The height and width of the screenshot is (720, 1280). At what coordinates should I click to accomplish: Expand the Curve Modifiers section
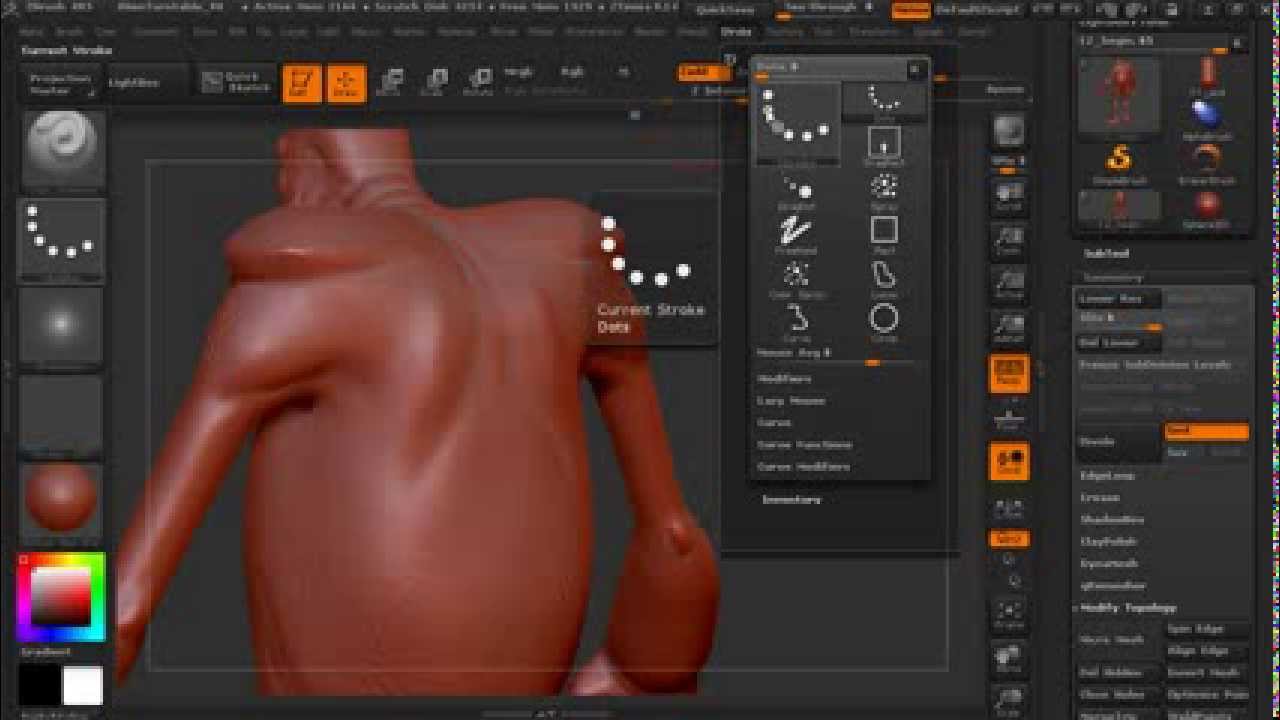[803, 467]
